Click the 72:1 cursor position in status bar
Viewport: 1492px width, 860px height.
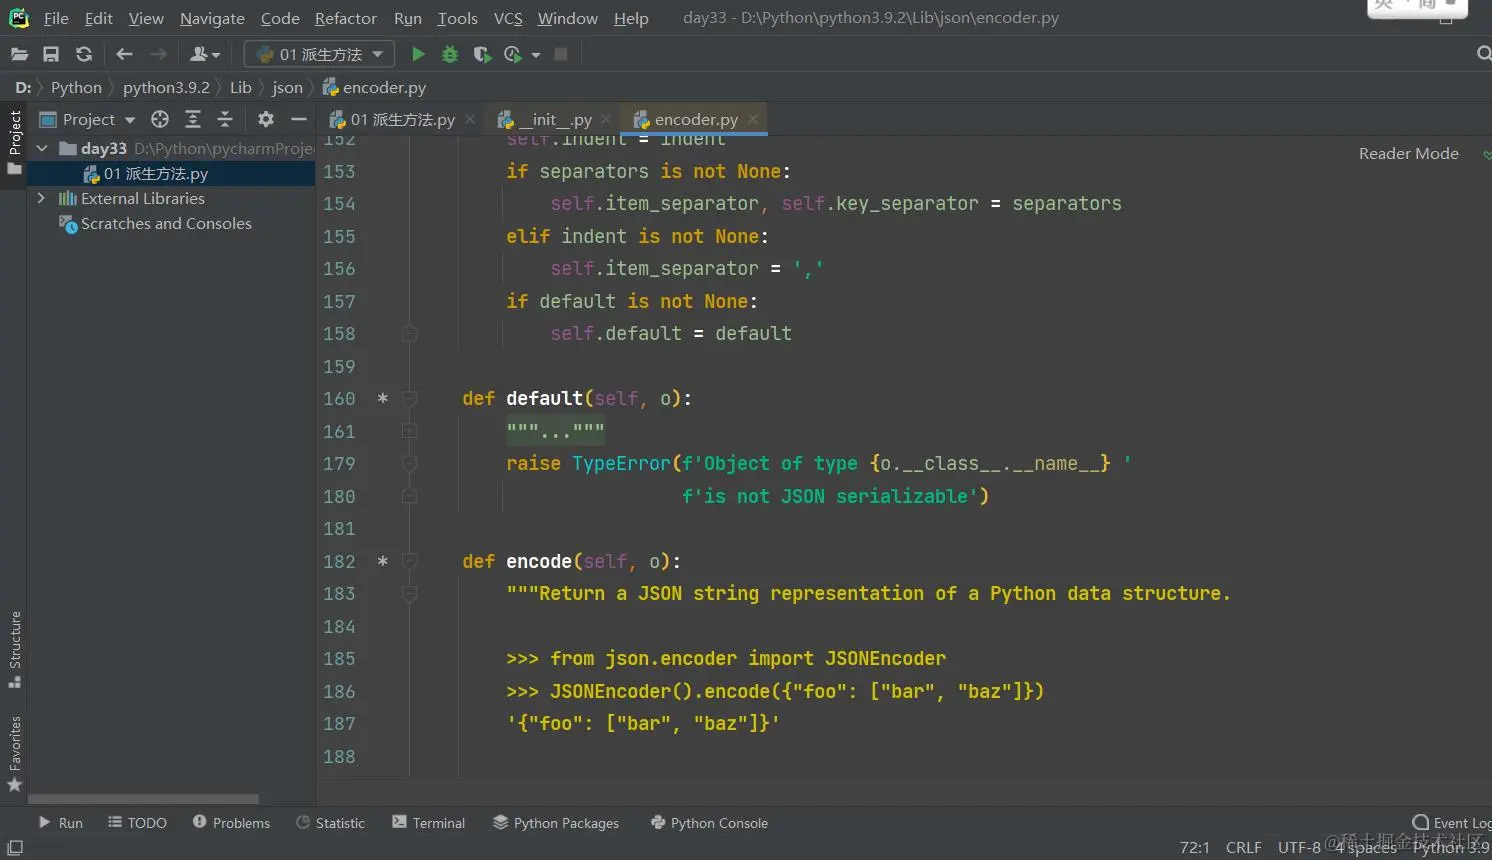point(1194,847)
